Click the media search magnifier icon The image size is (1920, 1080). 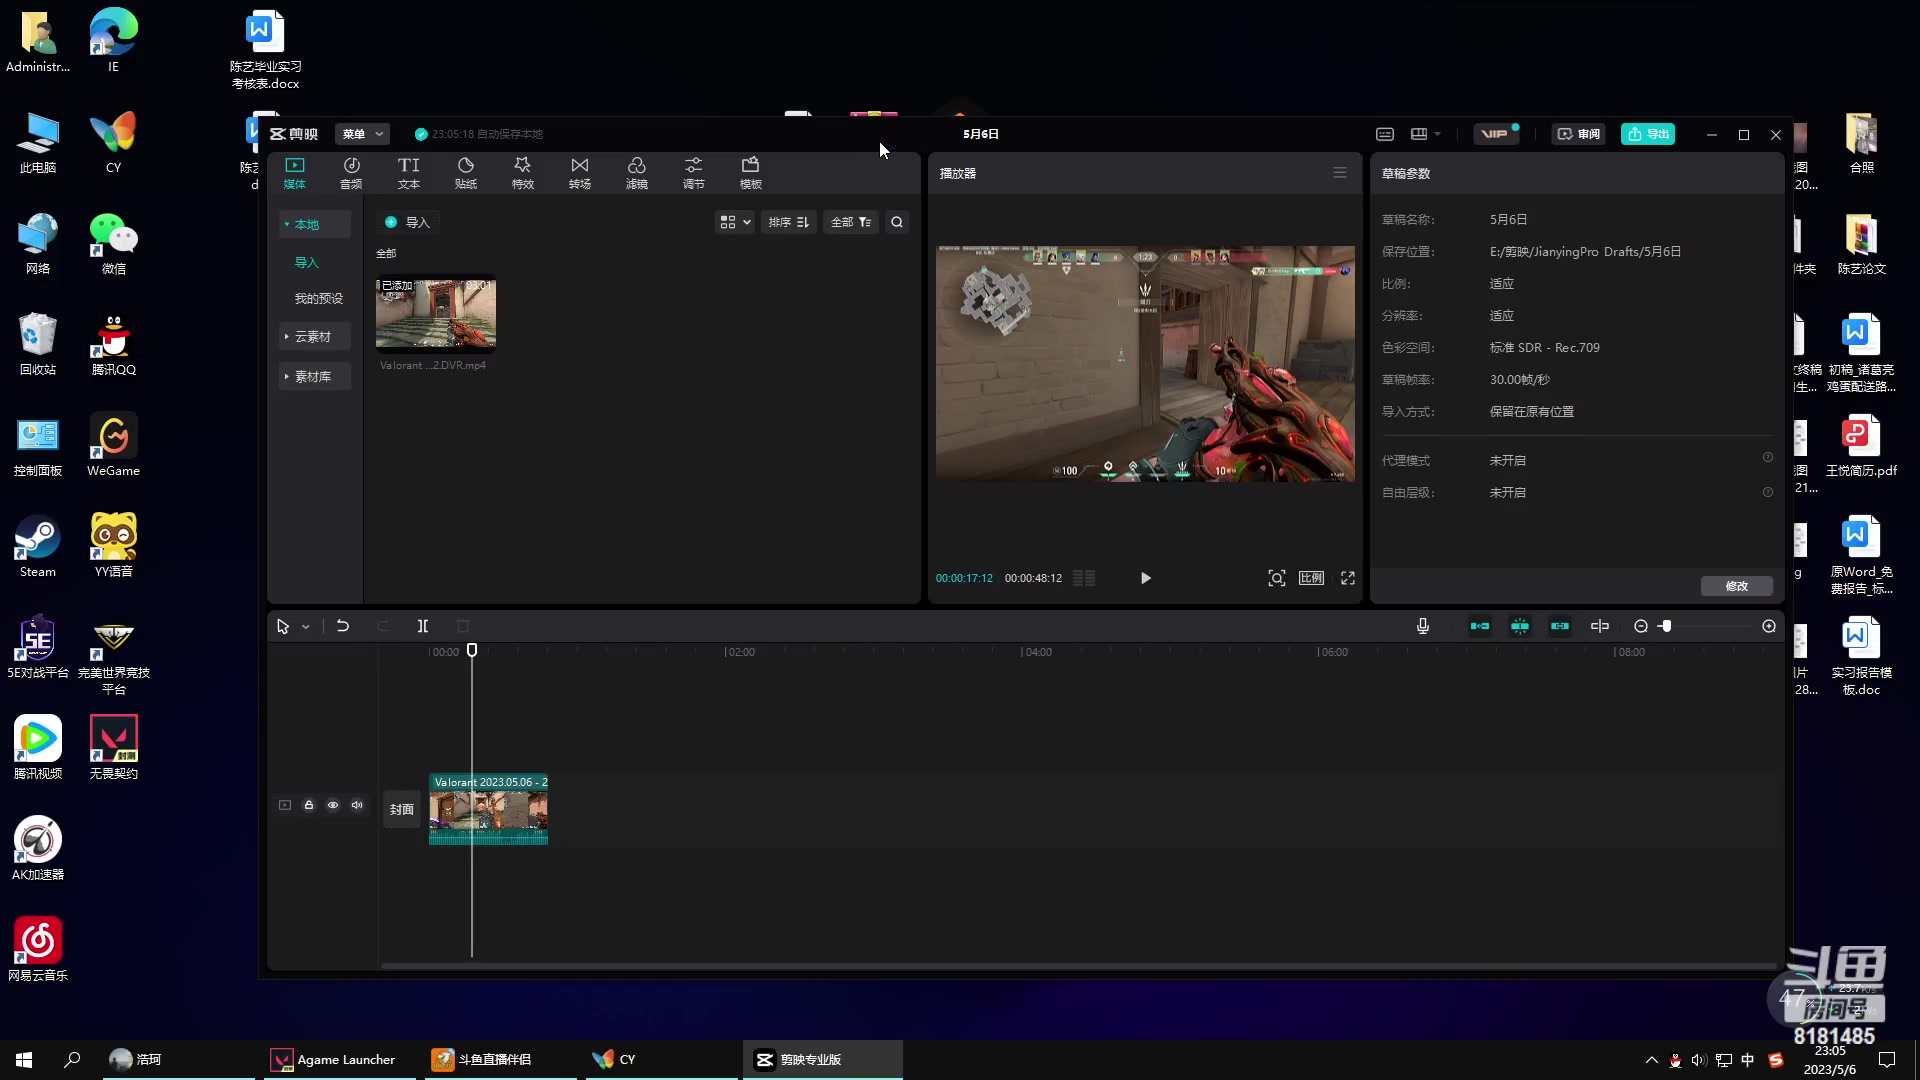click(897, 222)
